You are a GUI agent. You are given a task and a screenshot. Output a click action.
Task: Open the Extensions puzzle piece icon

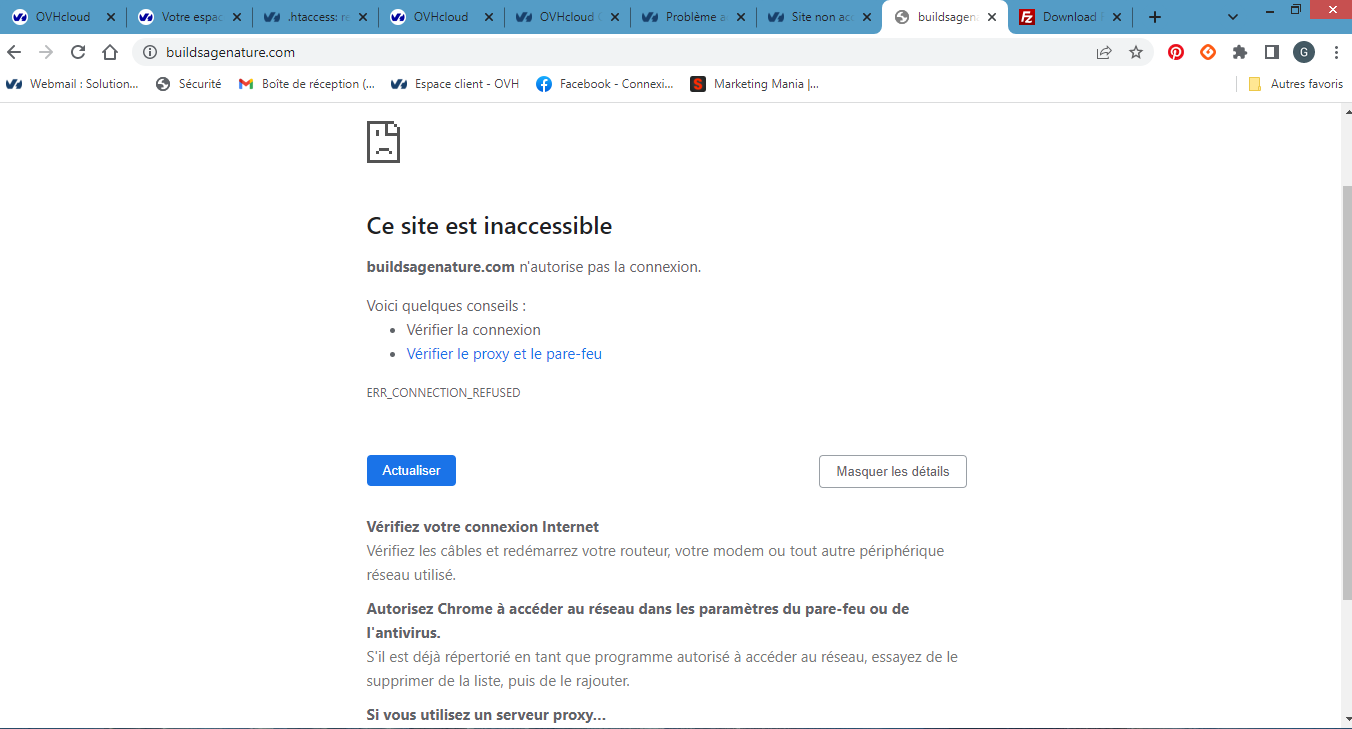[1240, 52]
